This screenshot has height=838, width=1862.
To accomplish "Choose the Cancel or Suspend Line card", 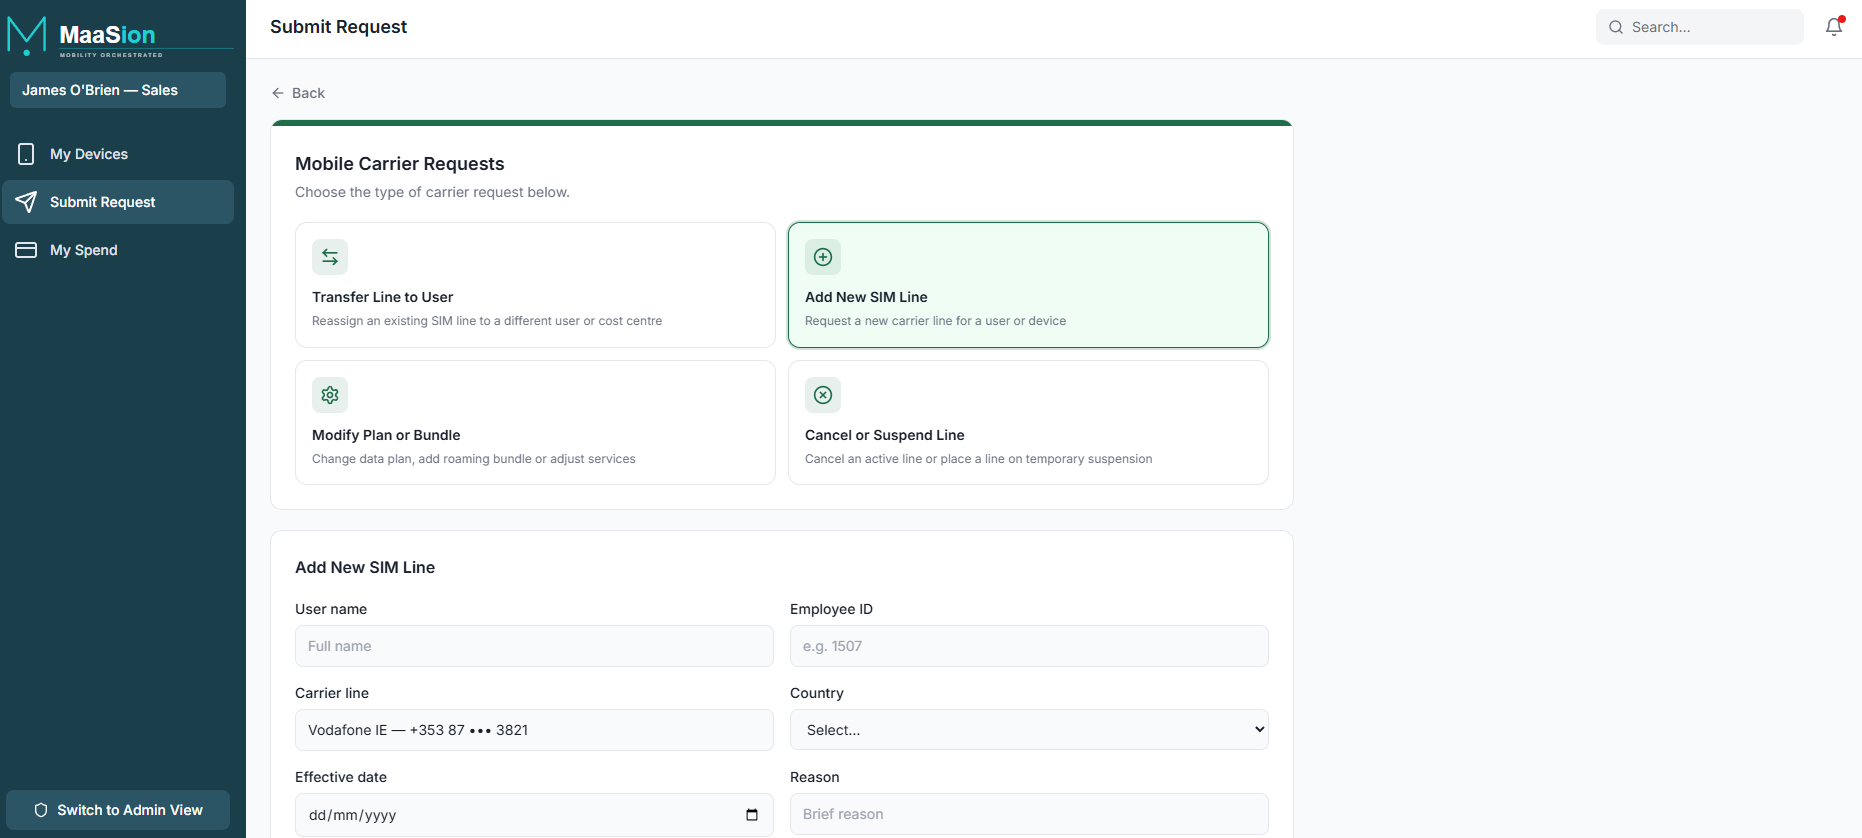I will (1028, 423).
